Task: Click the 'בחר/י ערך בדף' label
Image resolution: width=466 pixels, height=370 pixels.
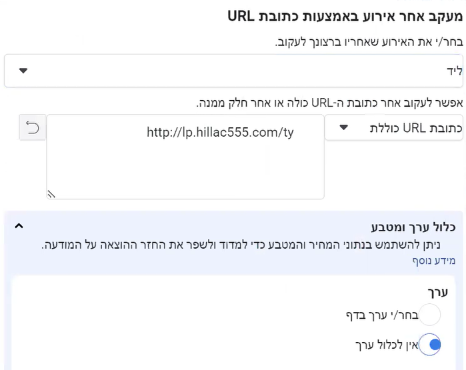Action: pyautogui.click(x=382, y=315)
